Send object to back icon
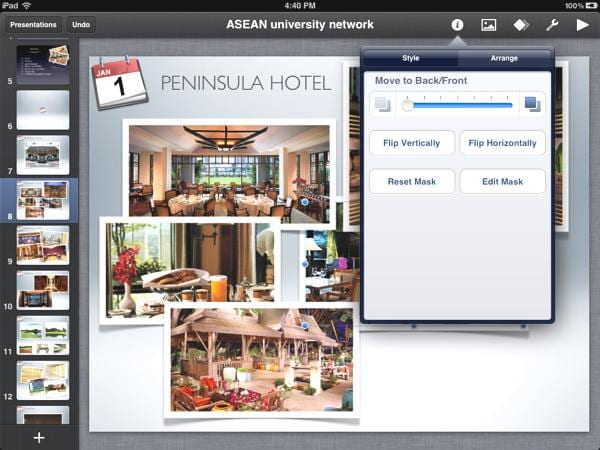Screen dimensions: 600x450 [383, 104]
